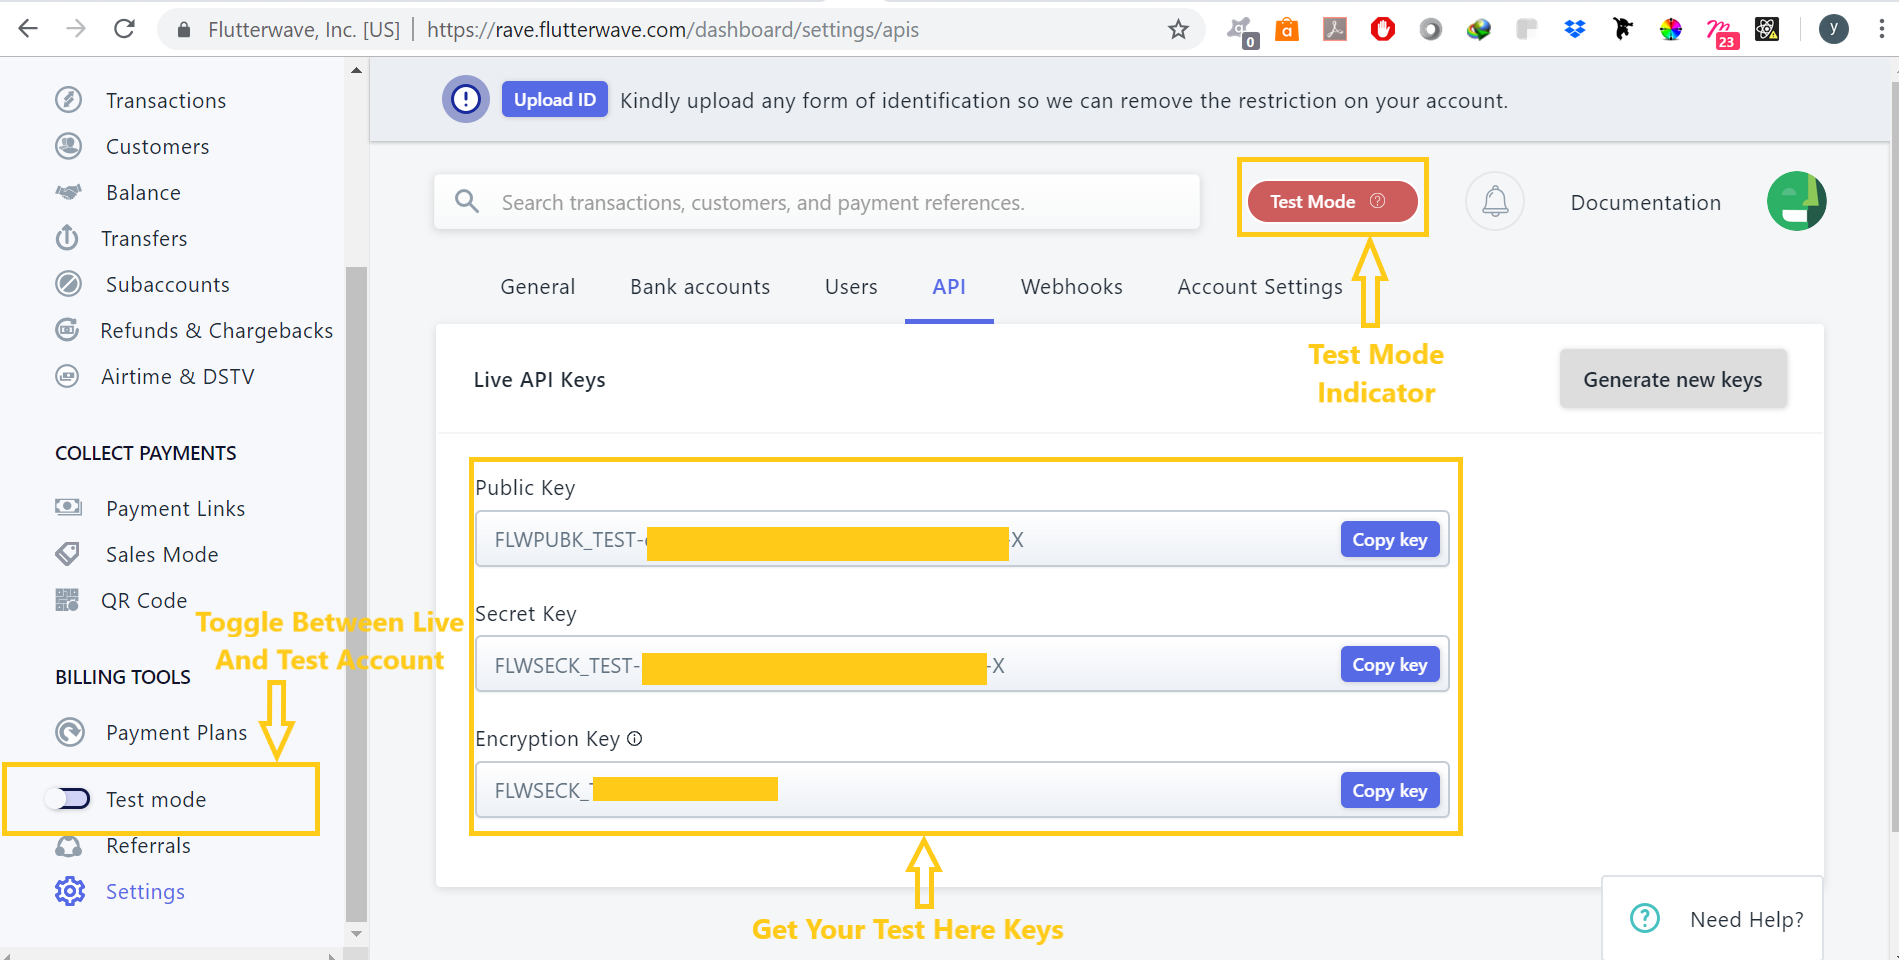The image size is (1899, 960).
Task: Click the Customers sidebar icon
Action: 68,146
